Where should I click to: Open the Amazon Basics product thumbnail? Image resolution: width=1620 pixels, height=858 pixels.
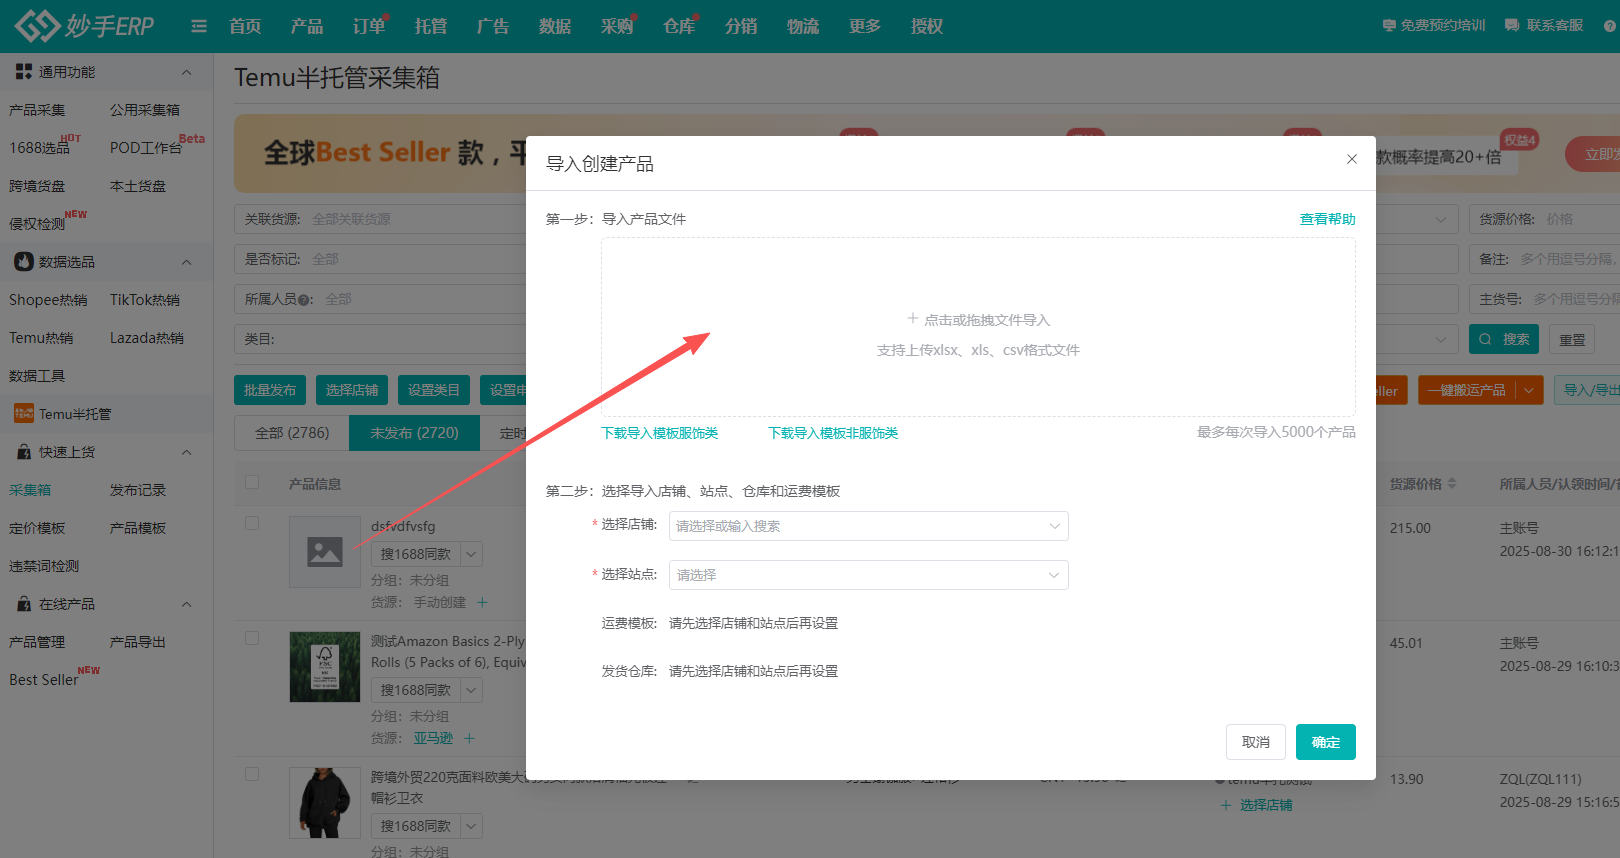325,667
